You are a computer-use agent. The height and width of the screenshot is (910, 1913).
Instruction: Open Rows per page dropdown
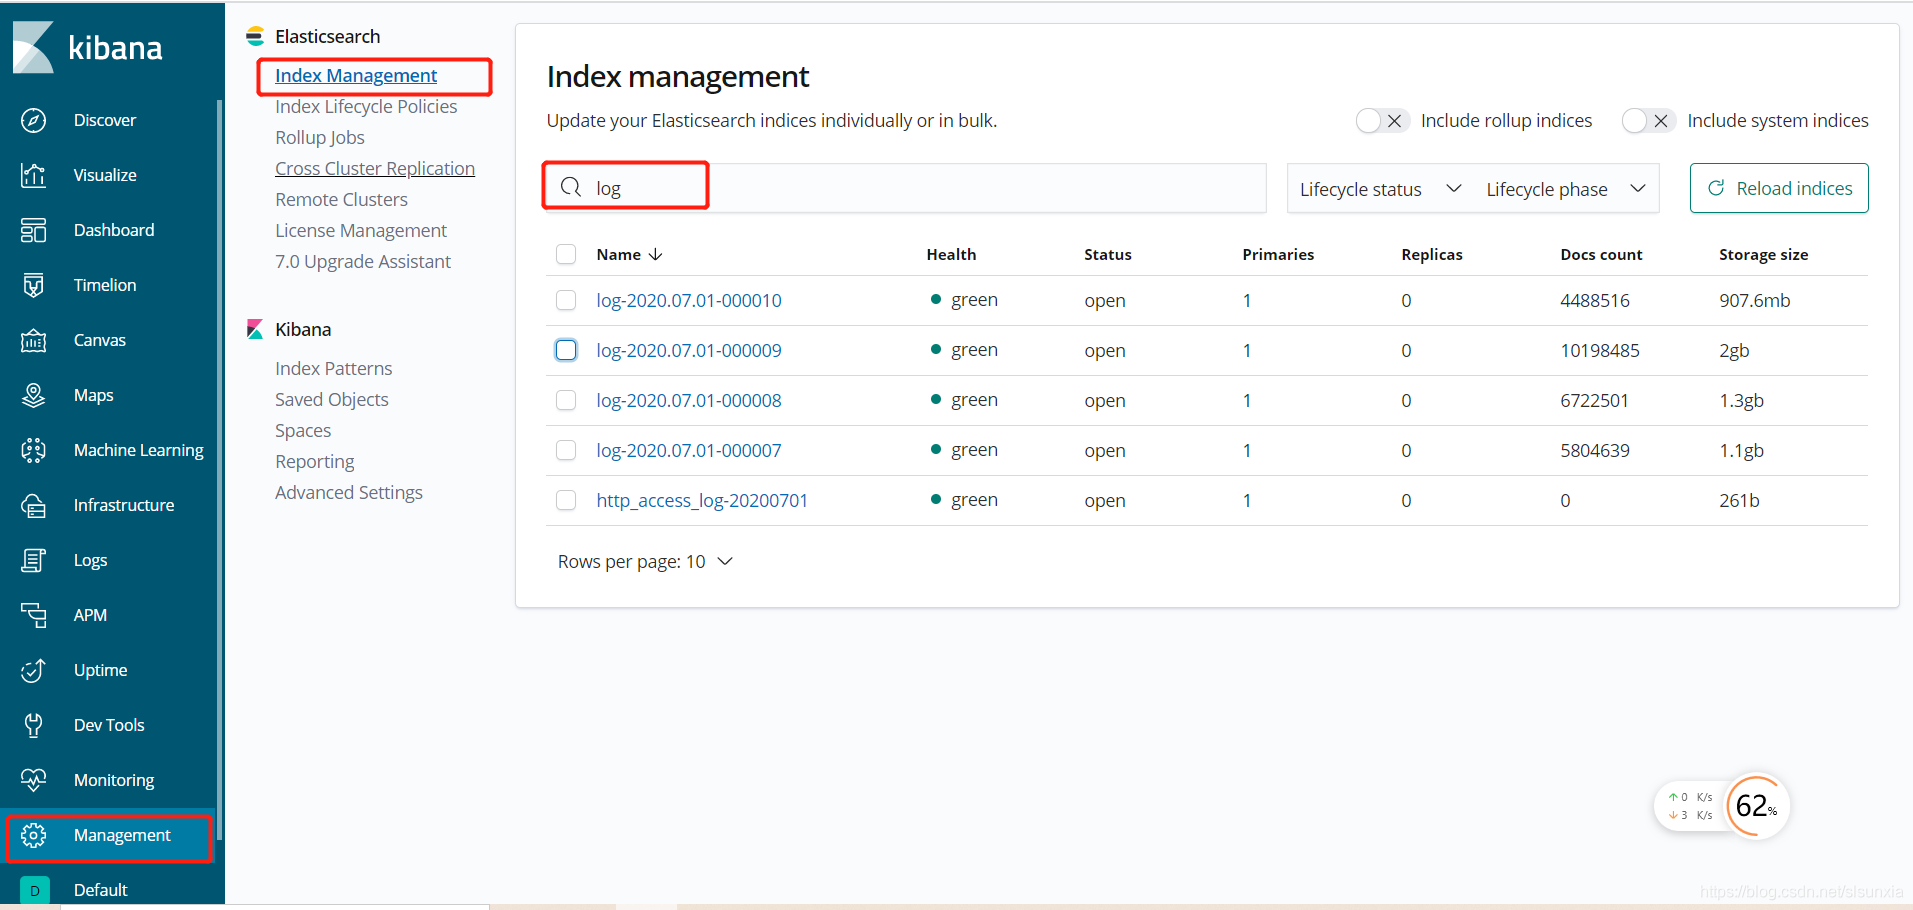pyautogui.click(x=645, y=561)
